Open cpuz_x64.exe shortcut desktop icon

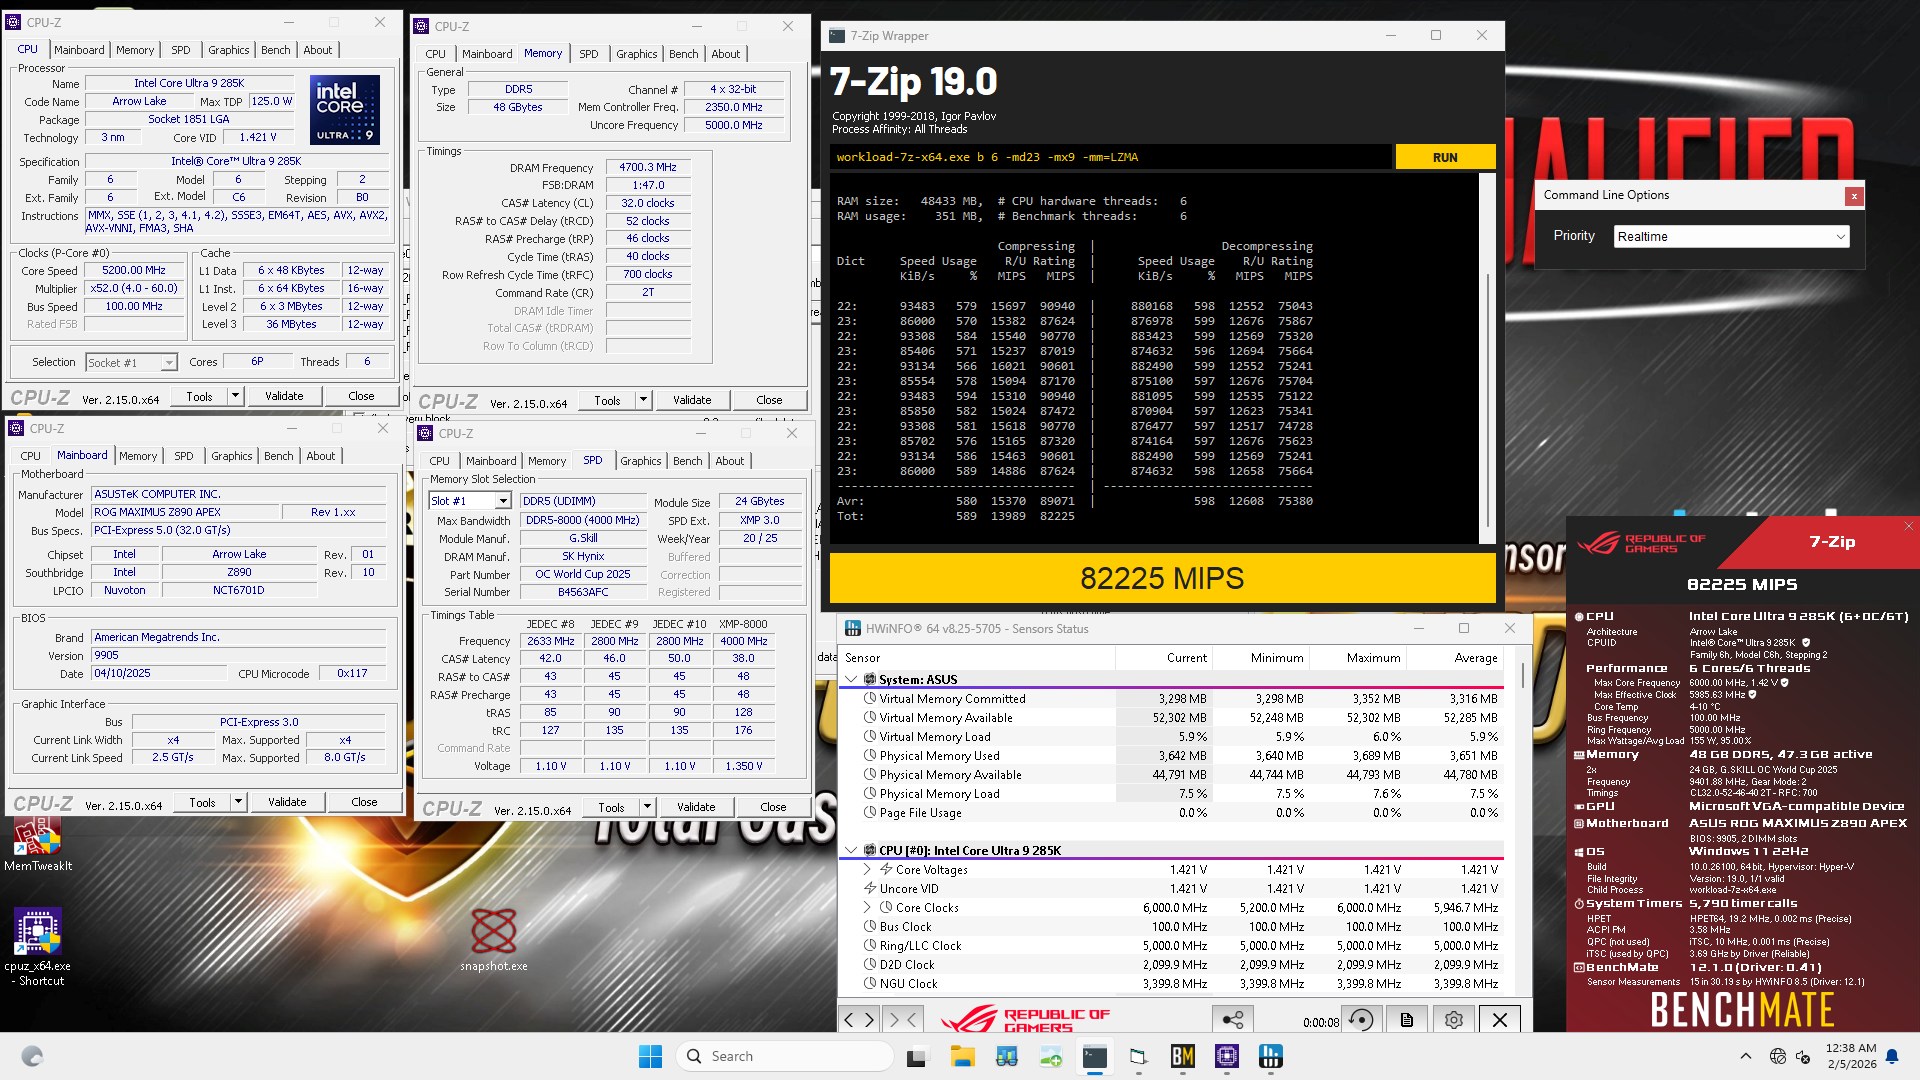point(38,947)
